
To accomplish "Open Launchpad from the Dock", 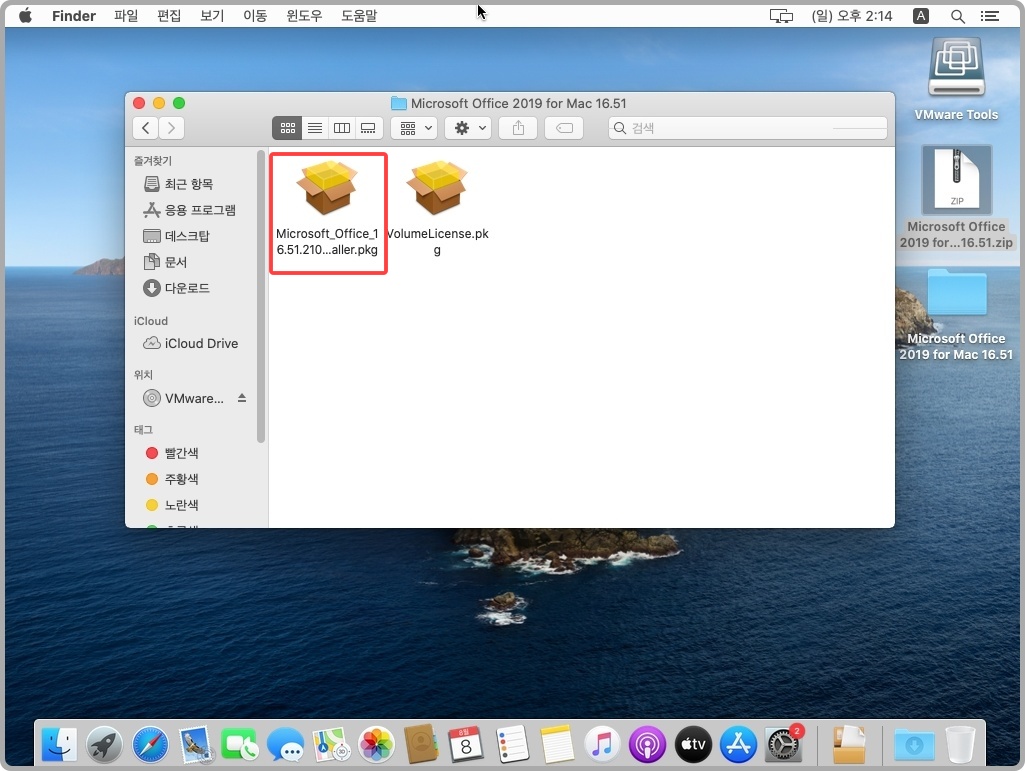I will coord(104,744).
